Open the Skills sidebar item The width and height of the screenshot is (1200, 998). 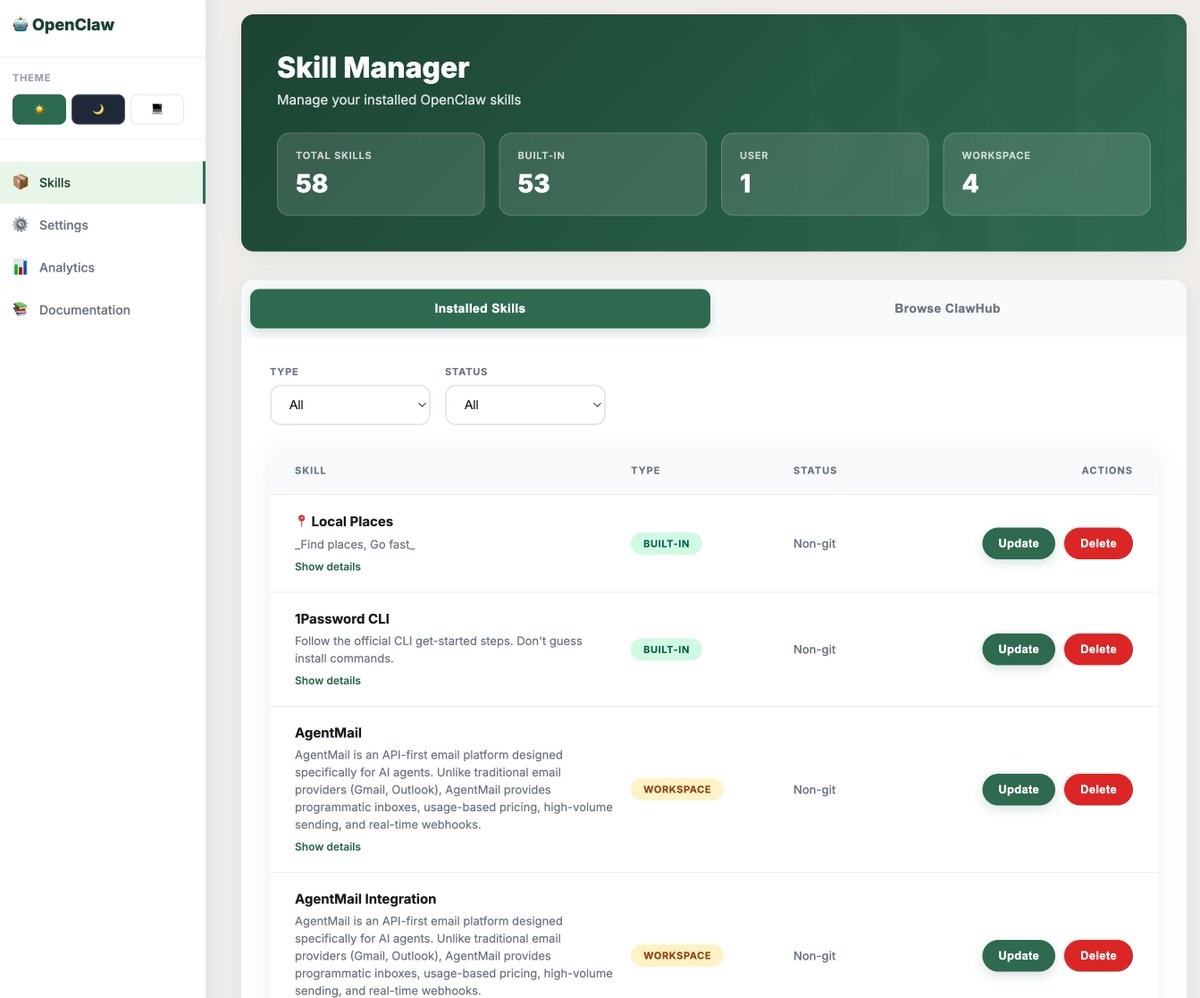[x=103, y=182]
